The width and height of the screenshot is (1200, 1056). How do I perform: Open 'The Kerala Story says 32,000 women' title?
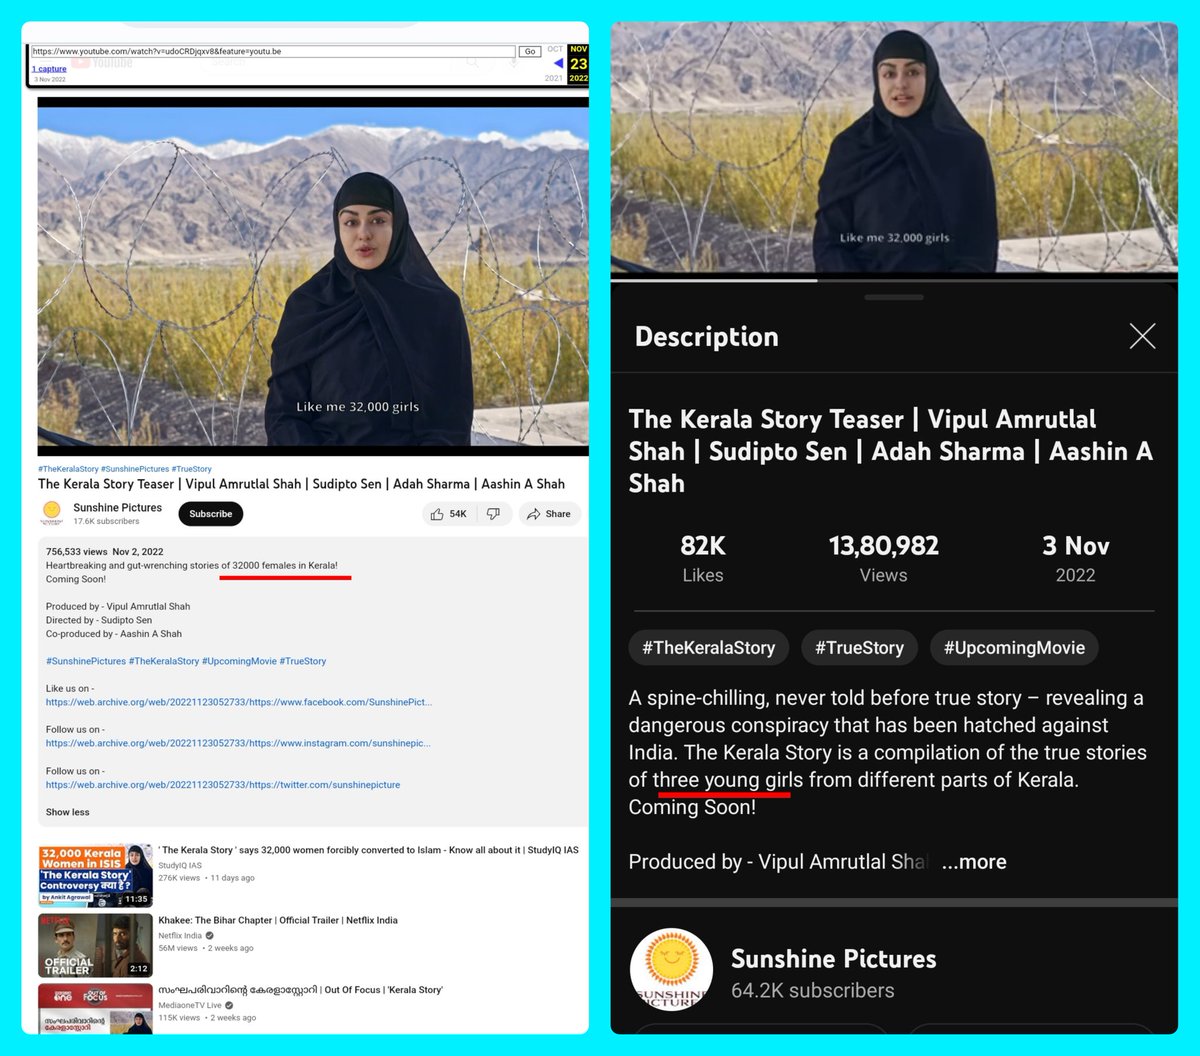tap(368, 850)
